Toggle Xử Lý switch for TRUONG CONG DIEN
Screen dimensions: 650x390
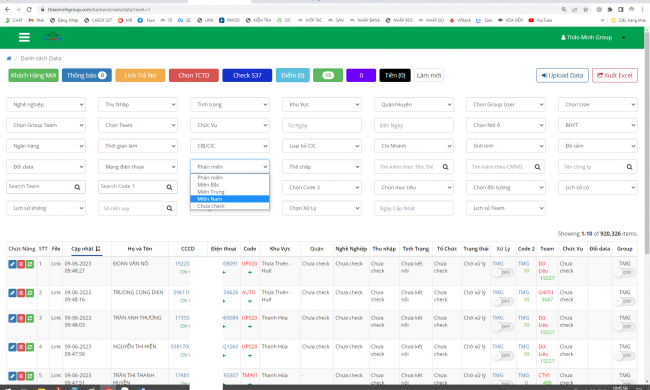click(502, 301)
